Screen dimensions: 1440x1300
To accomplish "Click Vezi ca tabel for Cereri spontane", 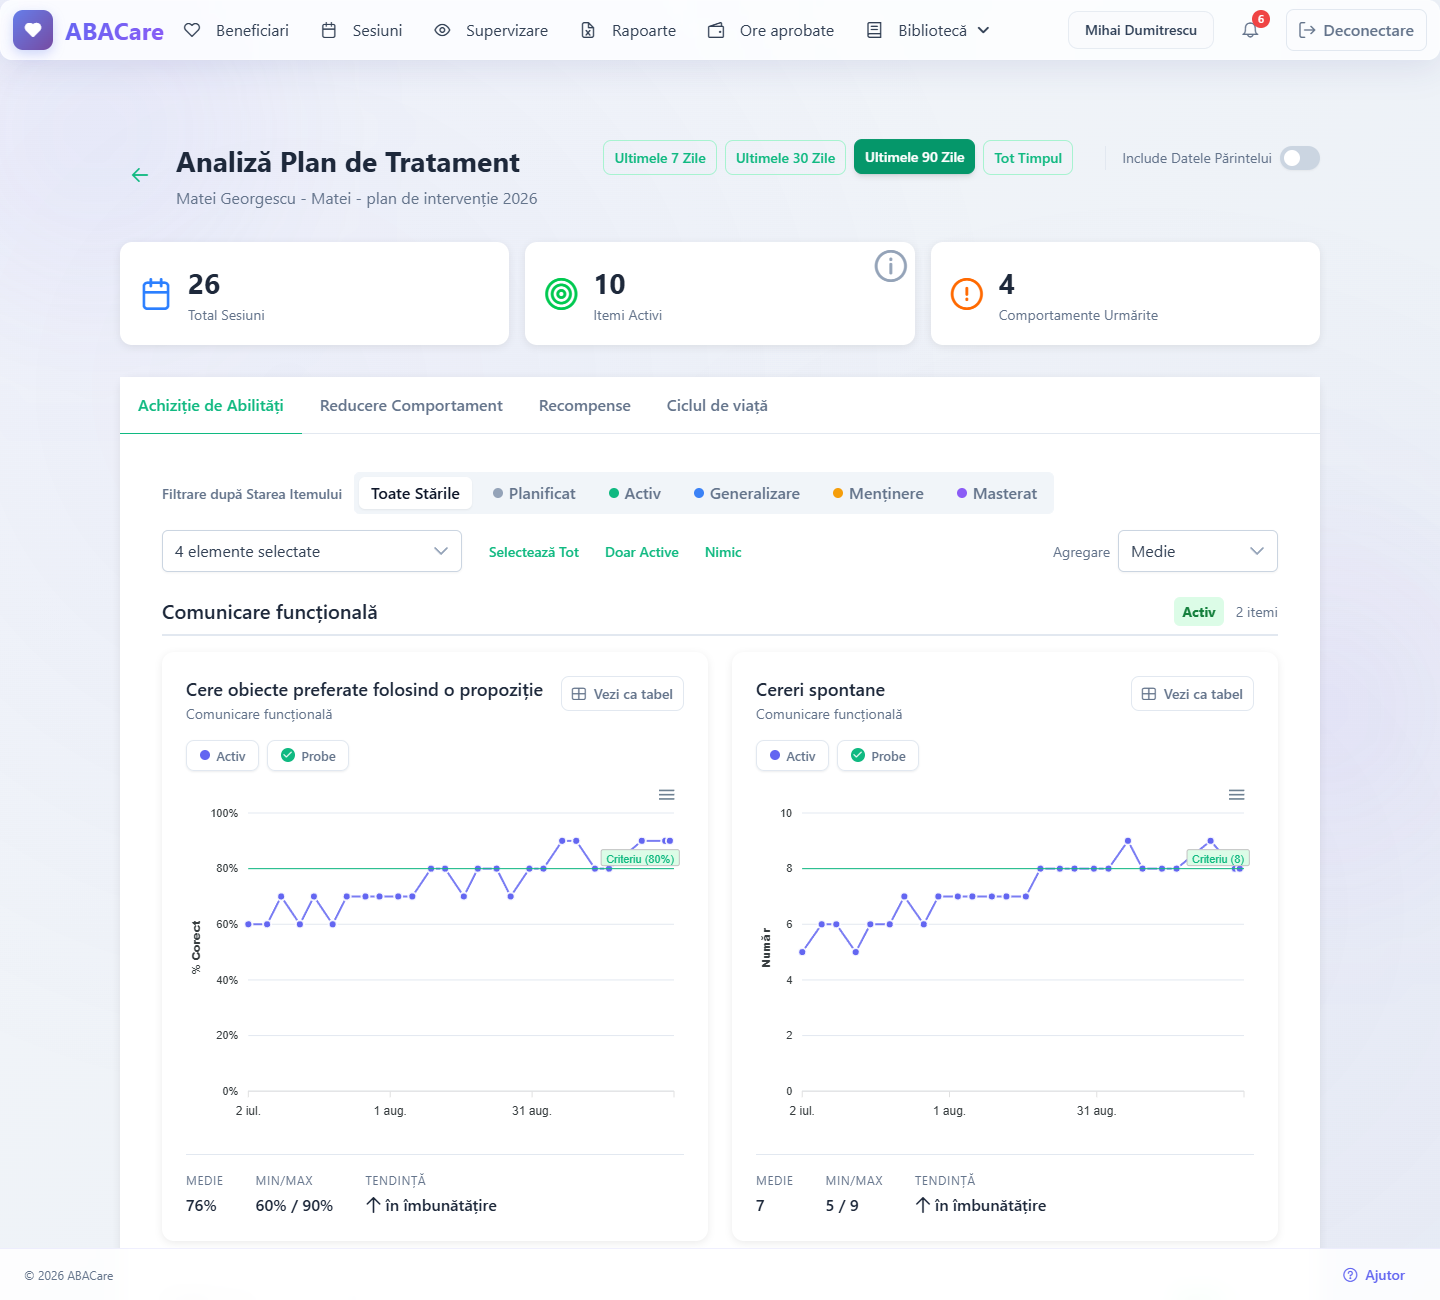I will 1192,694.
